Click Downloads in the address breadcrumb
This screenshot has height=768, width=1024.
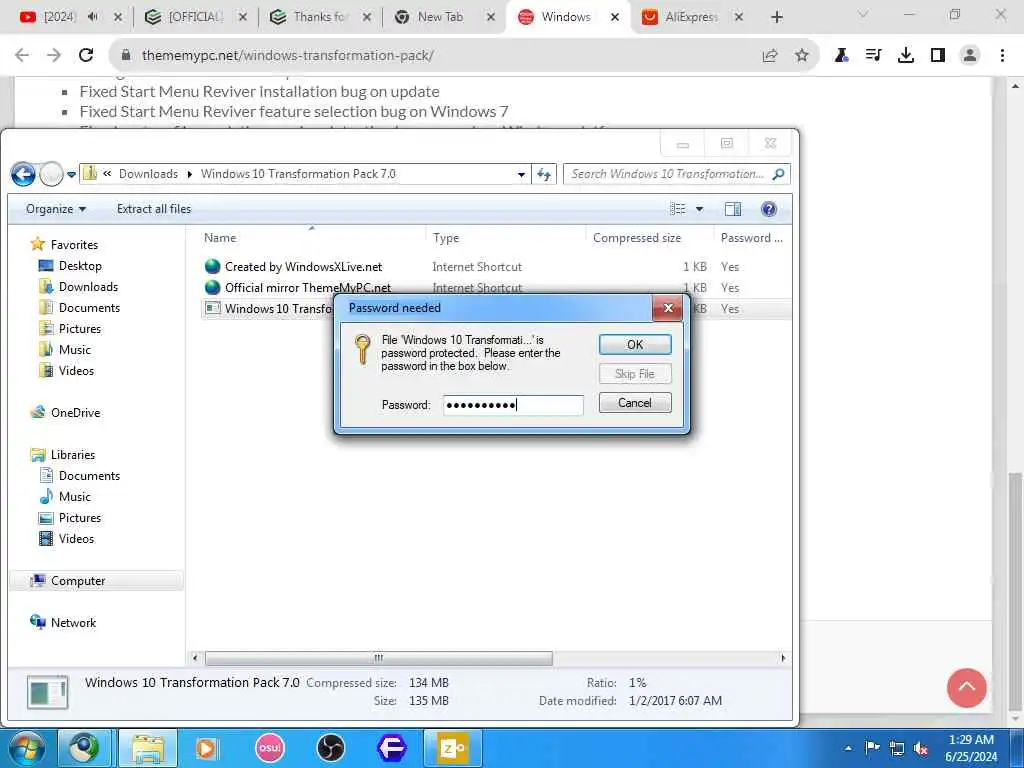(x=148, y=174)
